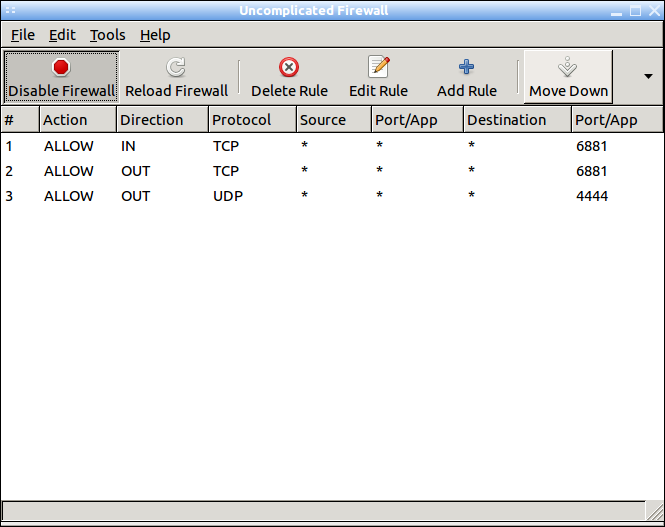
Task: Open the Edit menu
Action: pos(62,35)
